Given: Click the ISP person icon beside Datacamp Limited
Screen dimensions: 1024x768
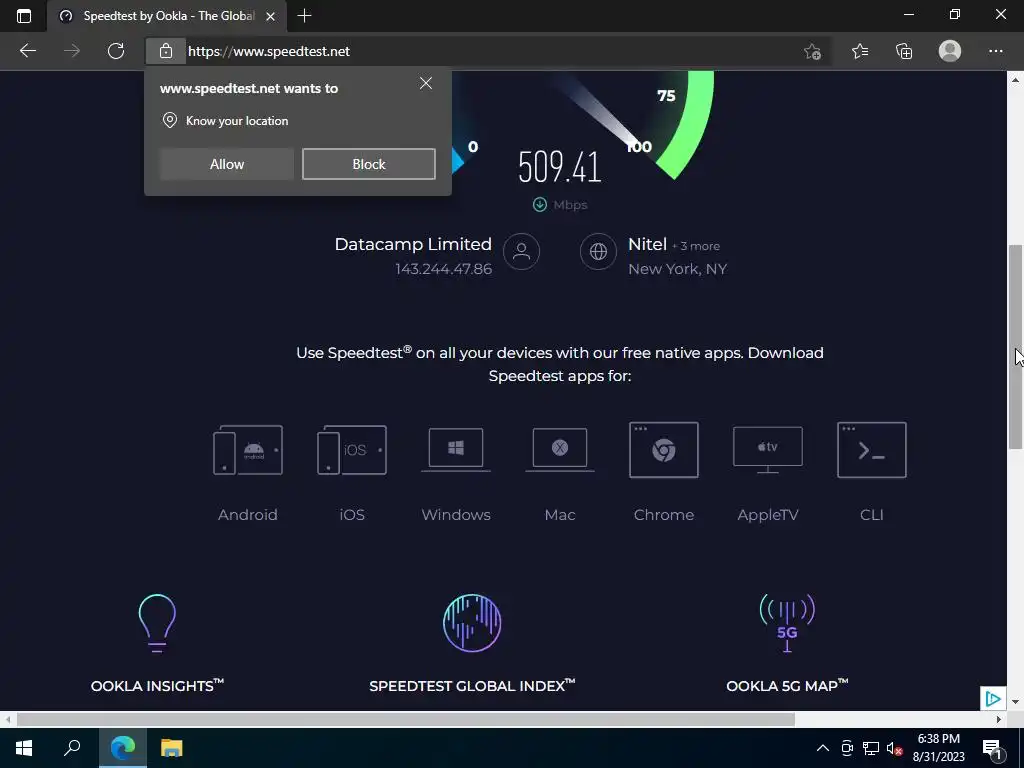Looking at the screenshot, I should coord(521,251).
